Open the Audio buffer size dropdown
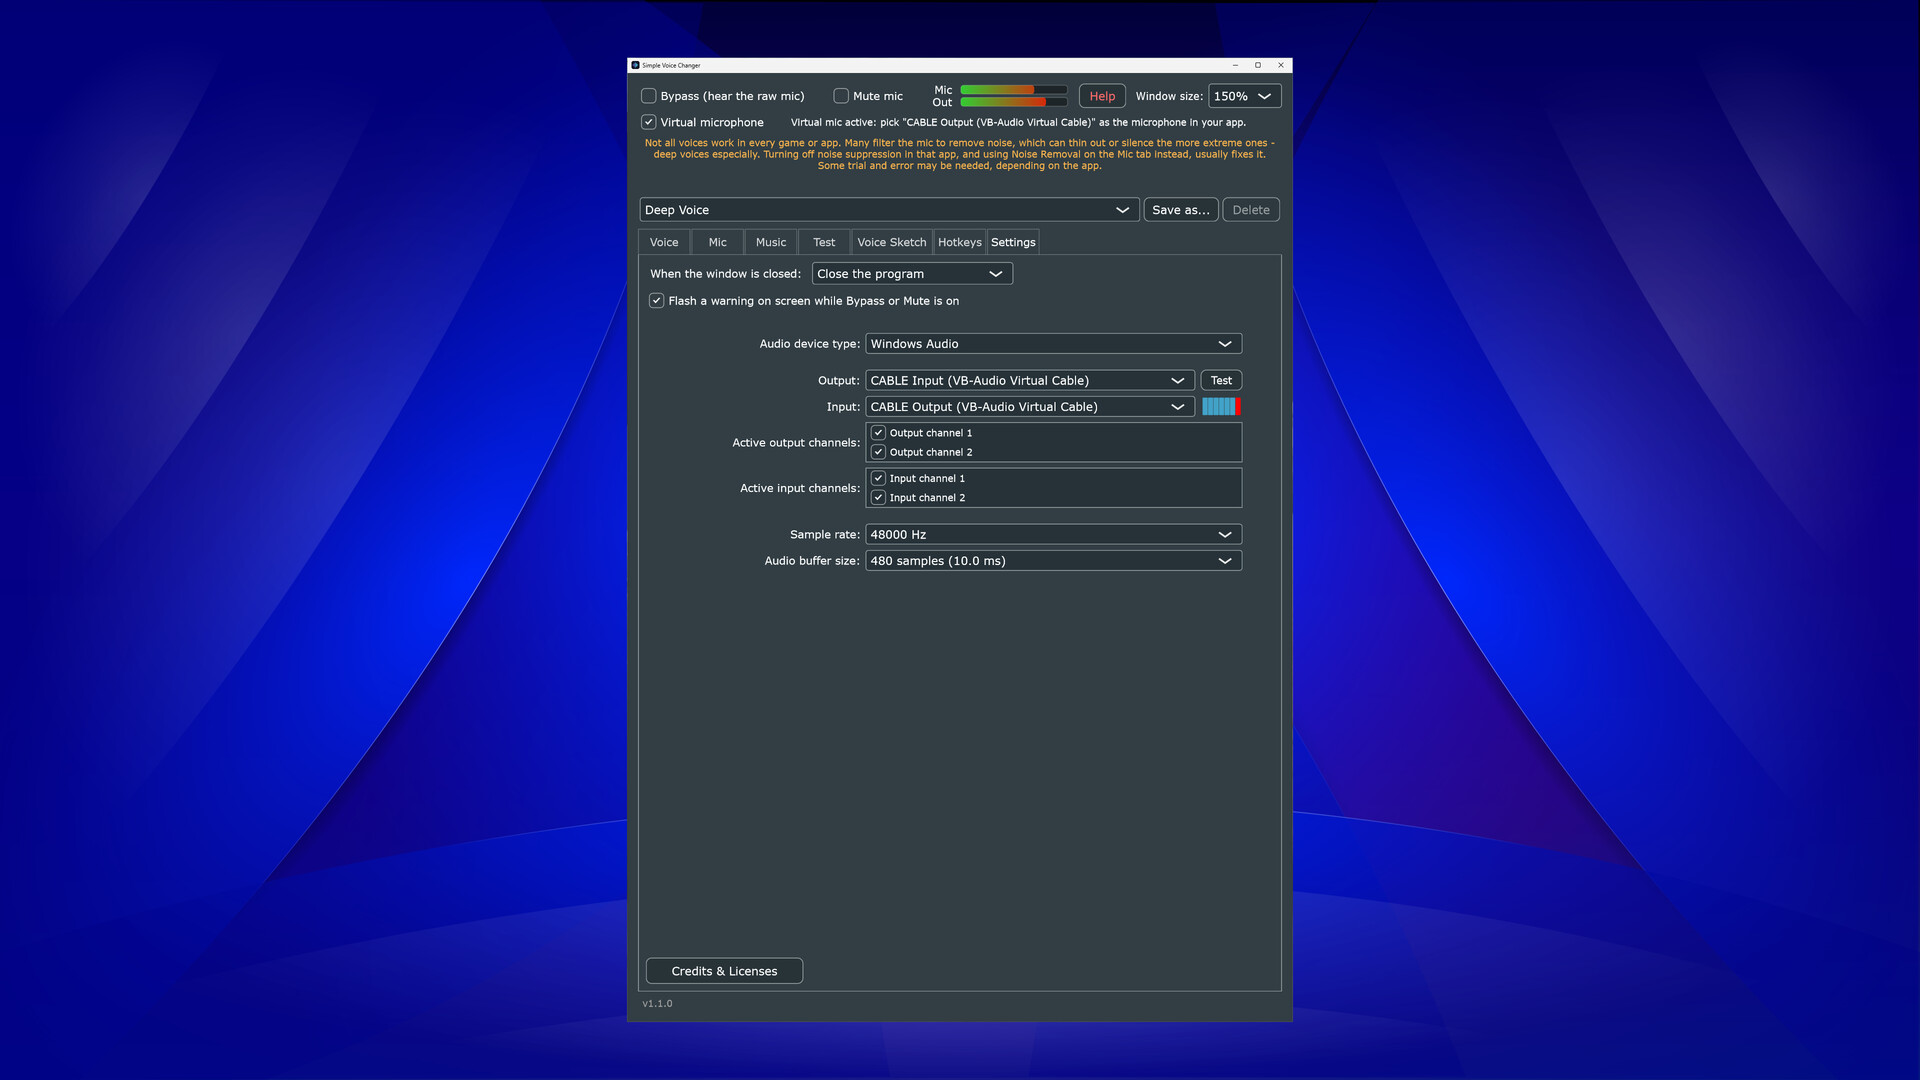The height and width of the screenshot is (1080, 1920). click(x=1053, y=561)
